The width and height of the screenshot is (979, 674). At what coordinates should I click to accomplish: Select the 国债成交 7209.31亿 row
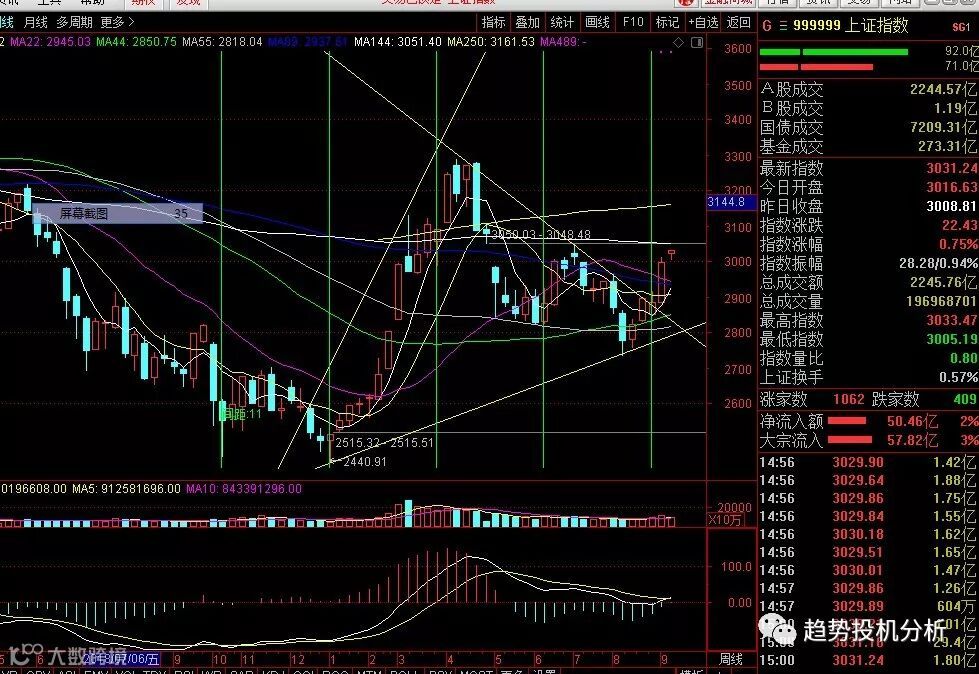868,127
